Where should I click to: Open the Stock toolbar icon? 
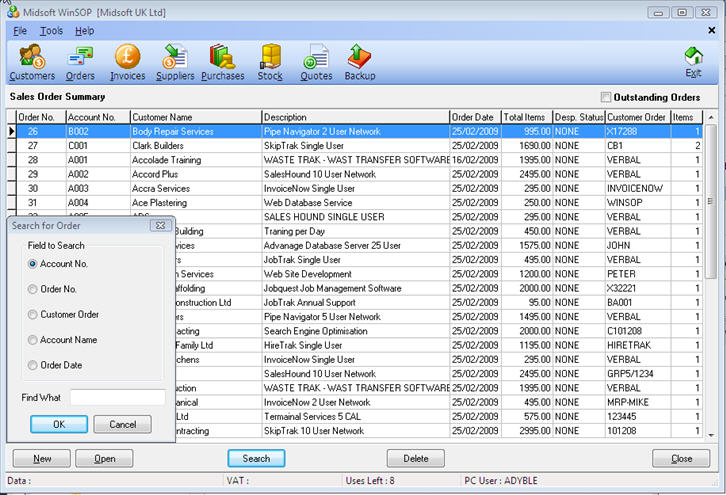coord(270,63)
